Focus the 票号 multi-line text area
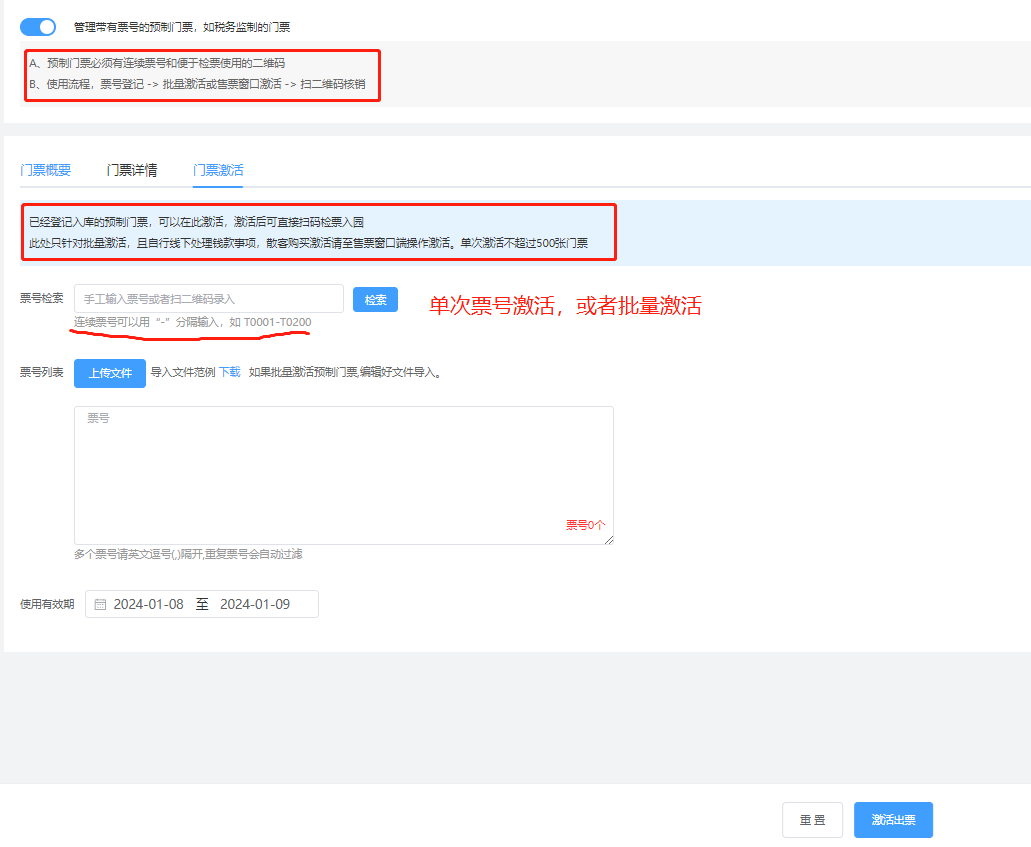This screenshot has height=847, width=1031. pos(343,470)
